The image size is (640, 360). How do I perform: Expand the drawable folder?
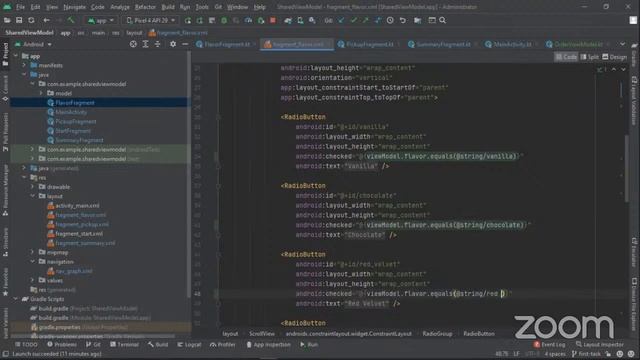pos(33,187)
